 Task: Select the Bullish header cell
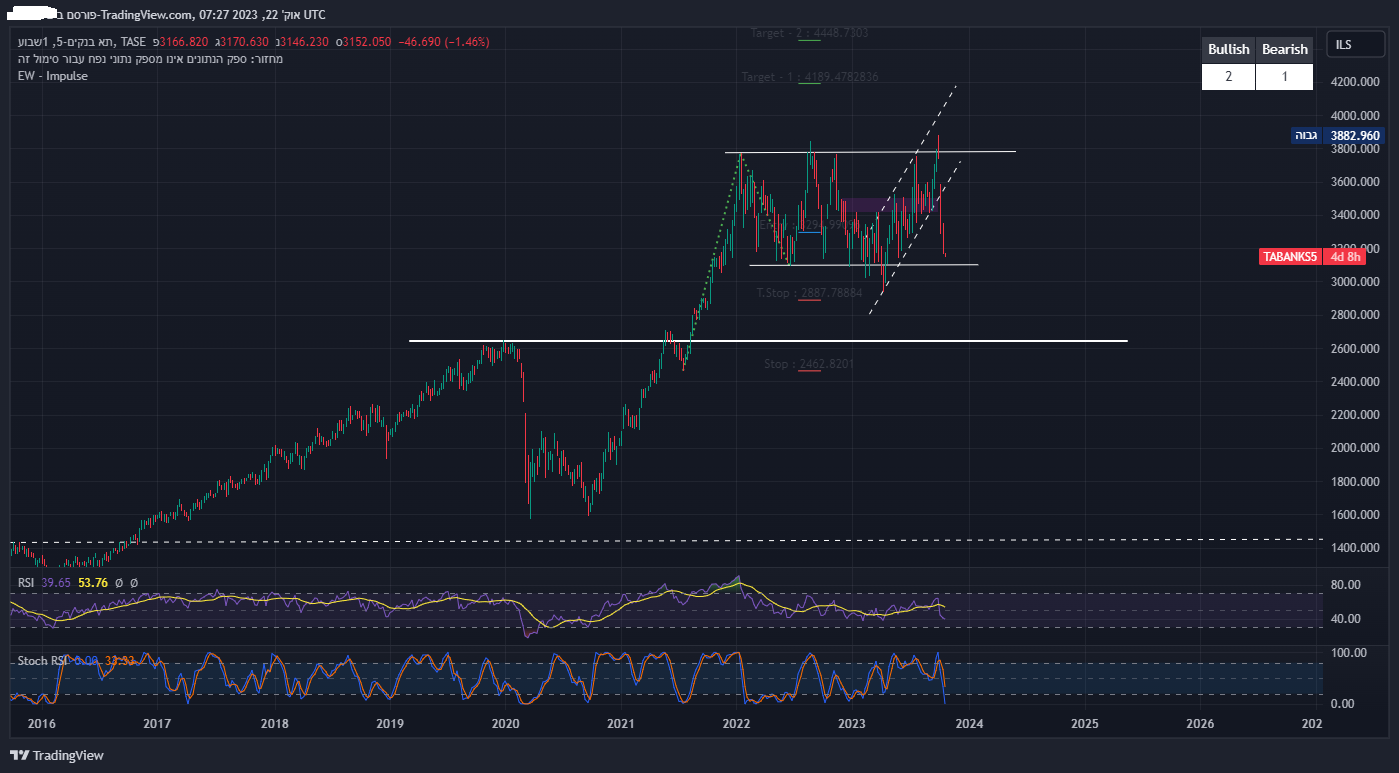[x=1228, y=49]
